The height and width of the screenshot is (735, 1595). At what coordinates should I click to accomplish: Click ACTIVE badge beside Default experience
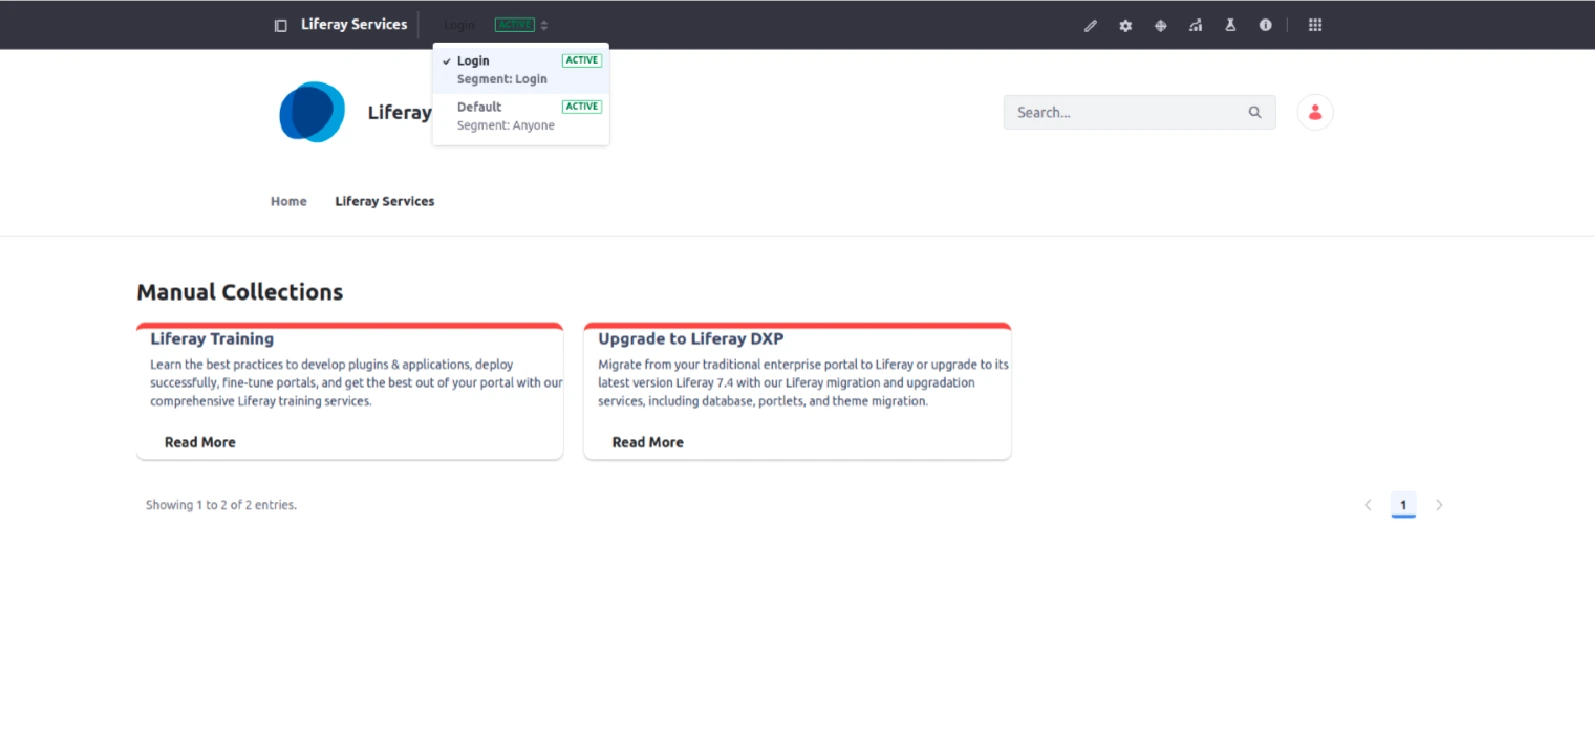point(582,106)
